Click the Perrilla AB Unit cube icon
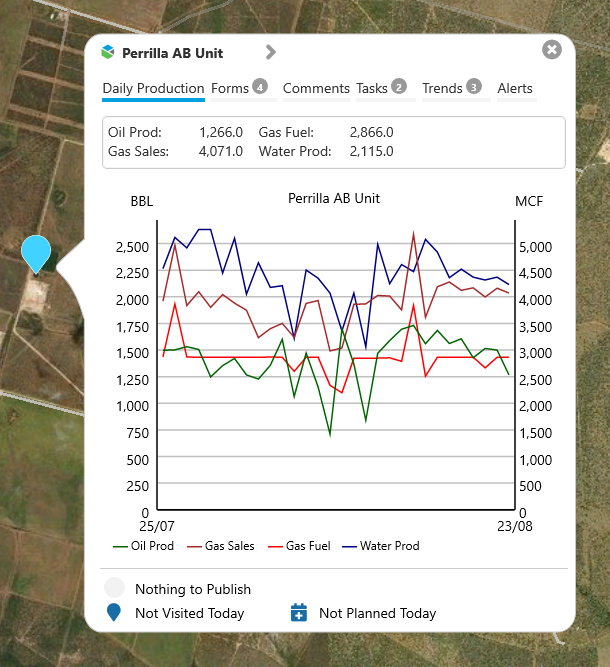This screenshot has width=610, height=667. 108,53
